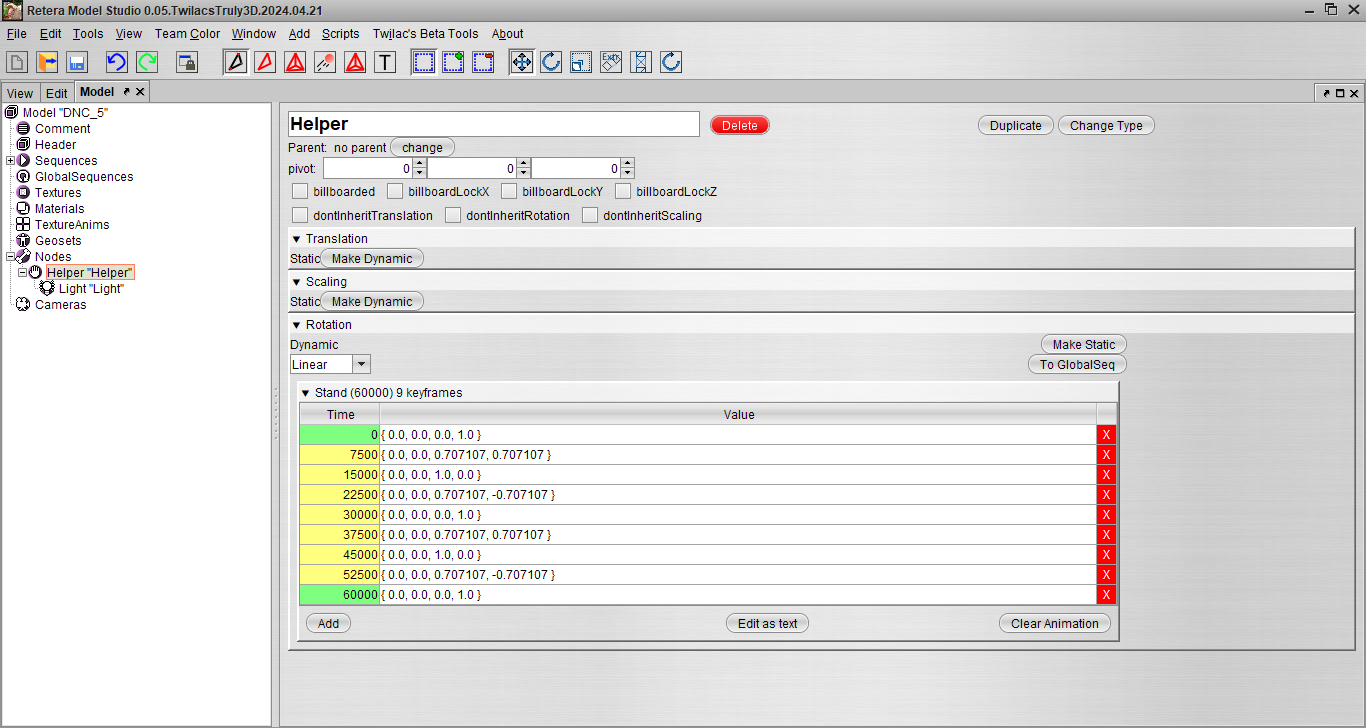Image resolution: width=1366 pixels, height=728 pixels.
Task: Collapse the Stand (60000) keyframes list
Action: tap(306, 393)
